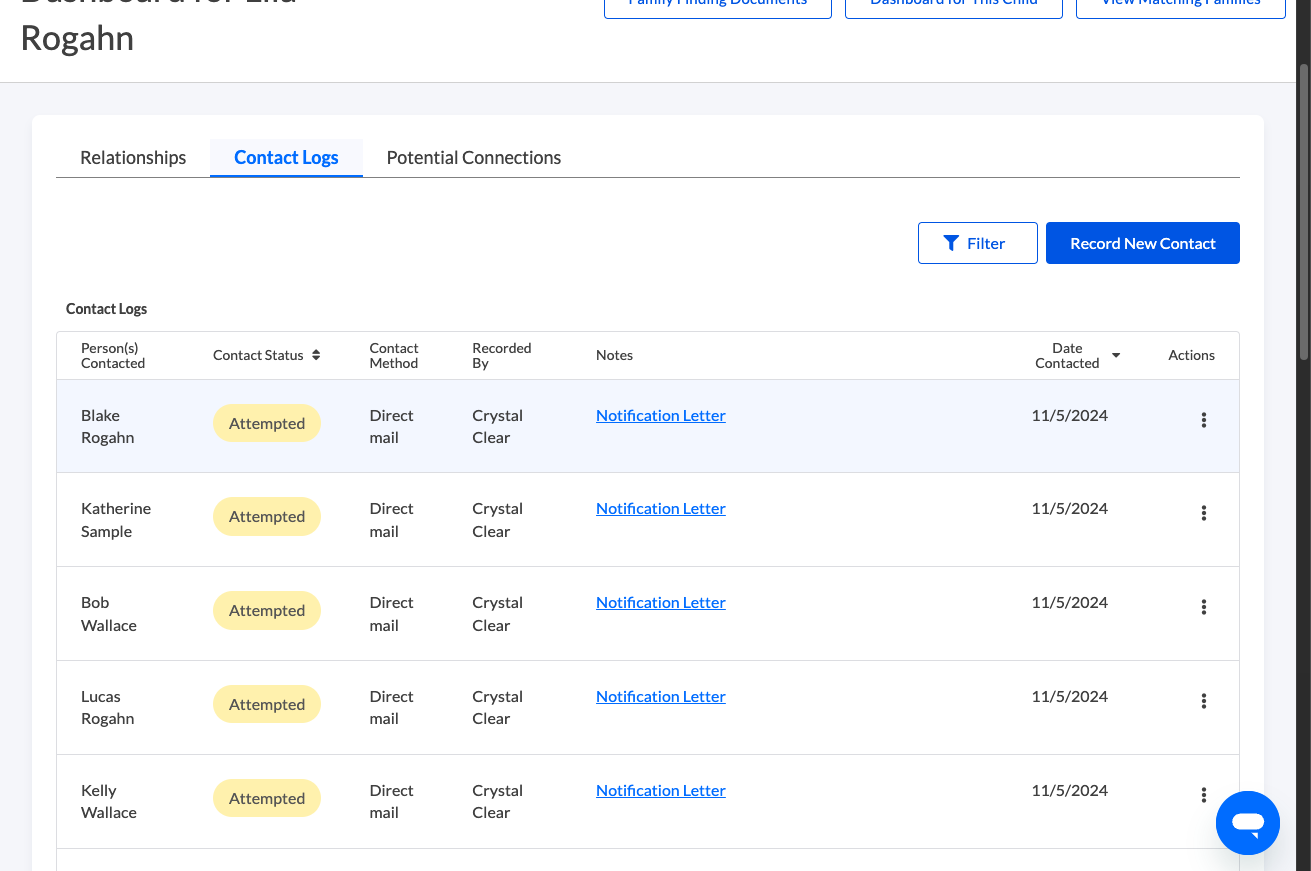Open Kelly Wallace's Notification Letter link
This screenshot has height=871, width=1311.
tap(661, 791)
